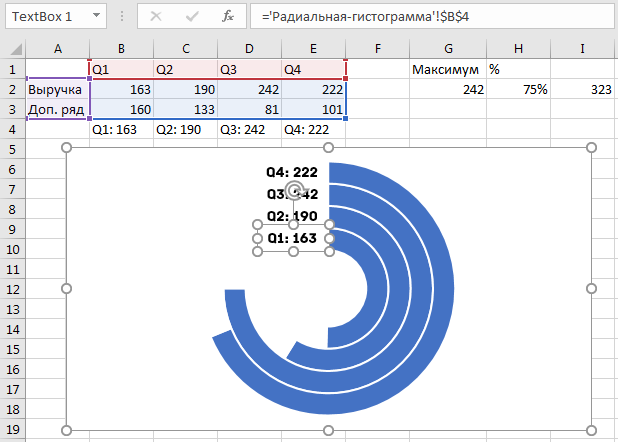Click the formula bar three-dot resize grip
The image size is (618, 442).
[122, 16]
